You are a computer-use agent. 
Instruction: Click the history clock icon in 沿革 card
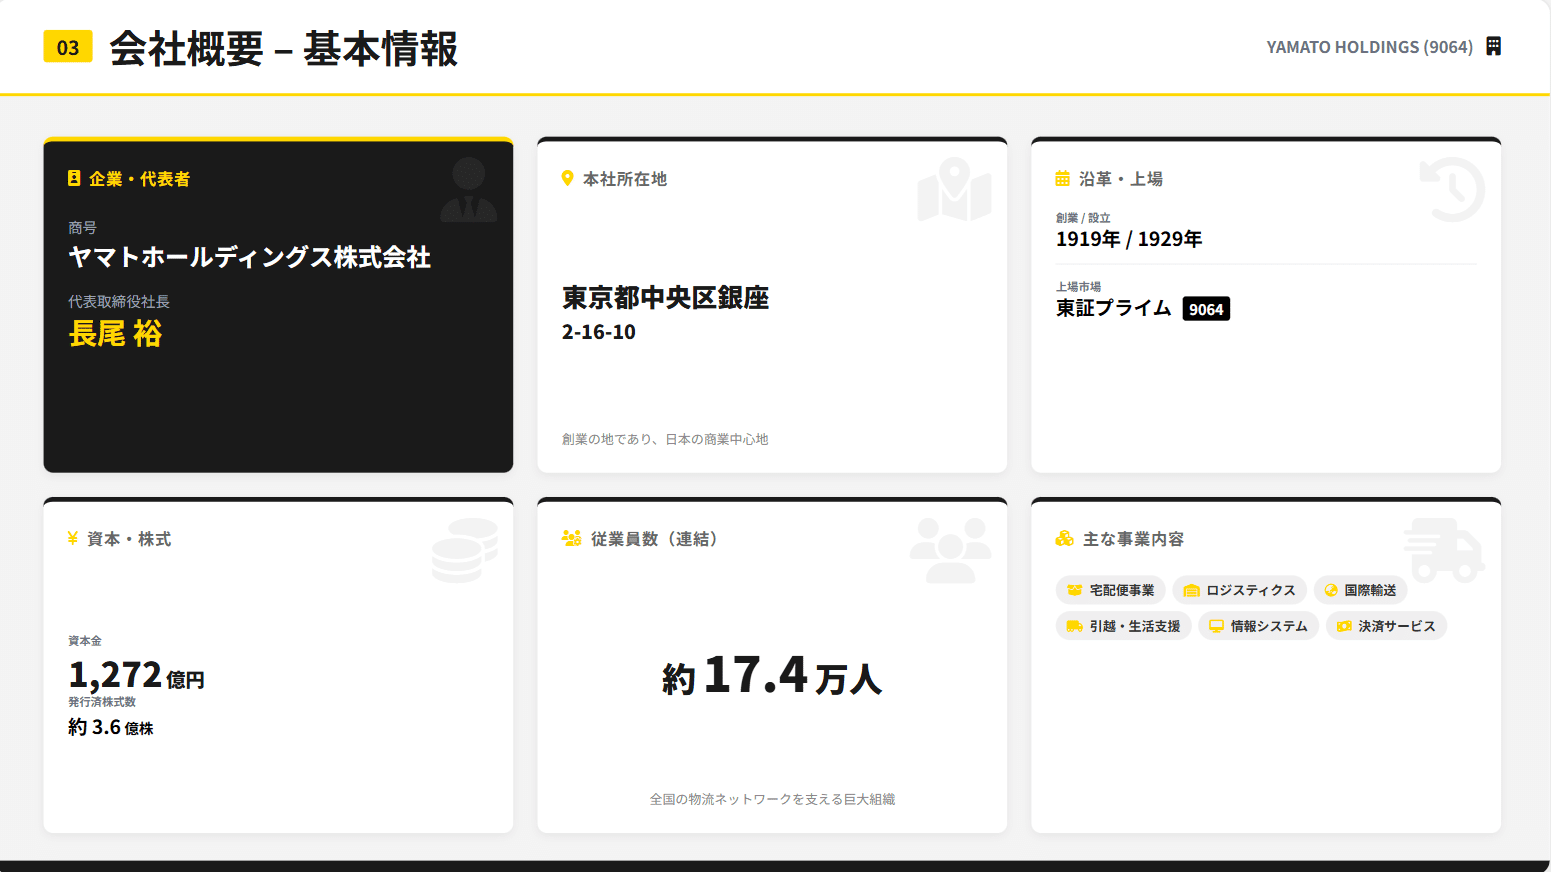coord(1452,189)
